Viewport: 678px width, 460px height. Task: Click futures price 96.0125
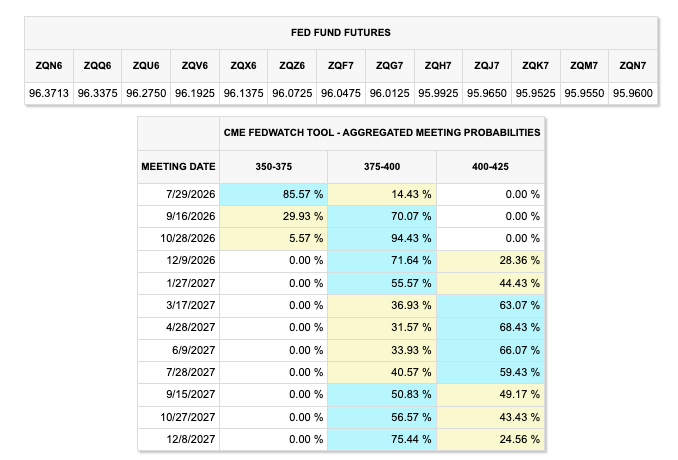[x=390, y=93]
